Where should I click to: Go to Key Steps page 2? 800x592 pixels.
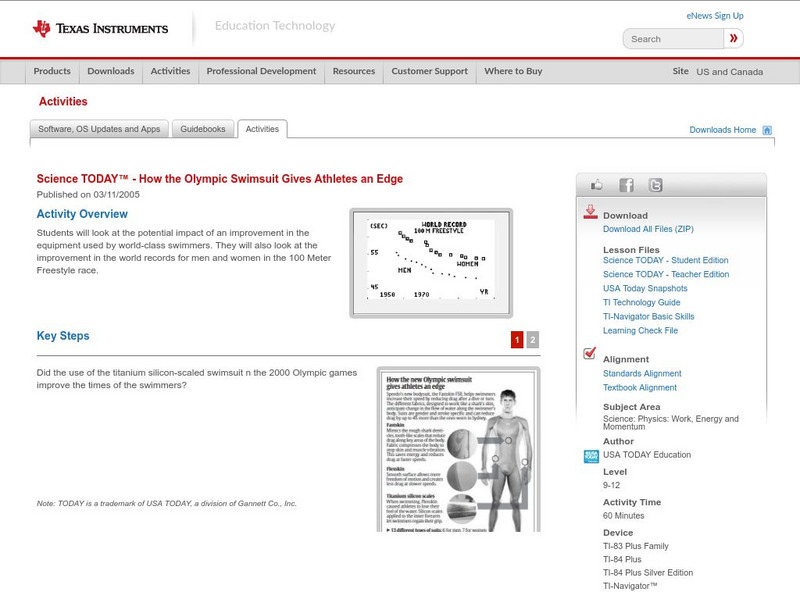pos(533,339)
